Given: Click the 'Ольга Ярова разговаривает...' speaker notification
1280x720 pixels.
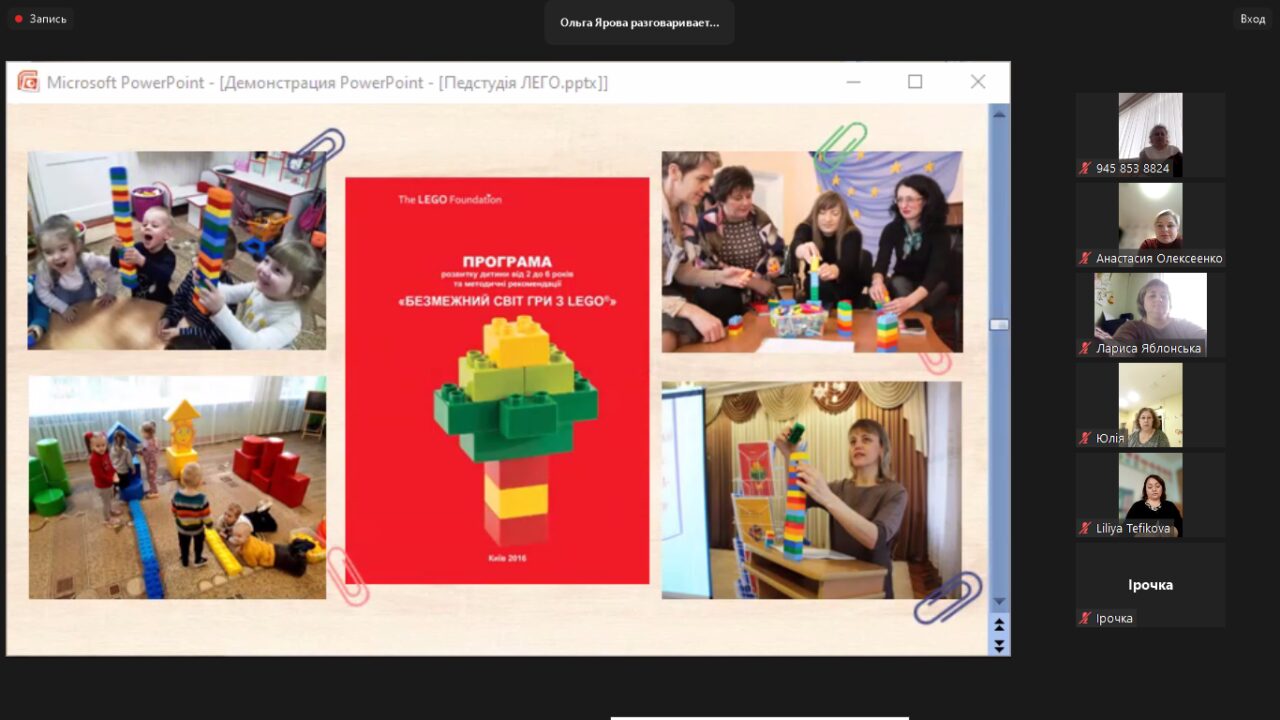Looking at the screenshot, I should pyautogui.click(x=640, y=22).
